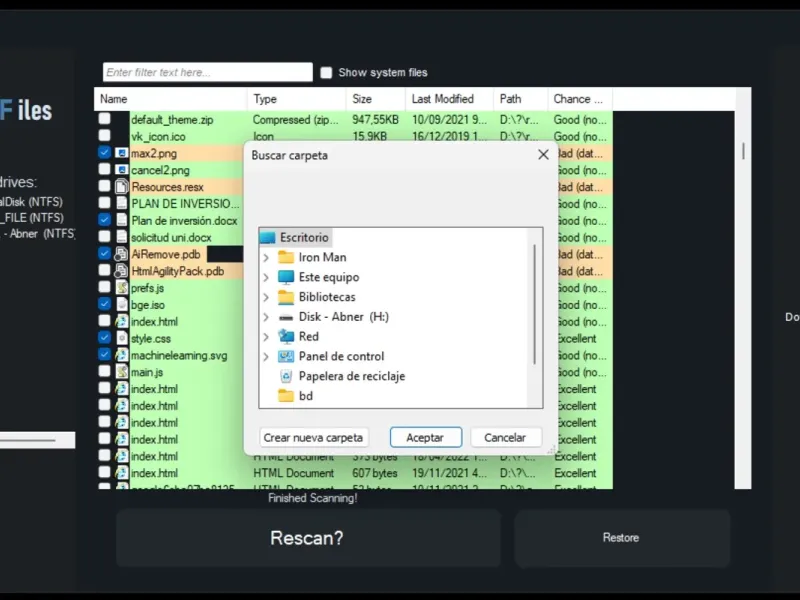Check the Resources.resx checkbox
This screenshot has width=800, height=600.
[x=105, y=186]
